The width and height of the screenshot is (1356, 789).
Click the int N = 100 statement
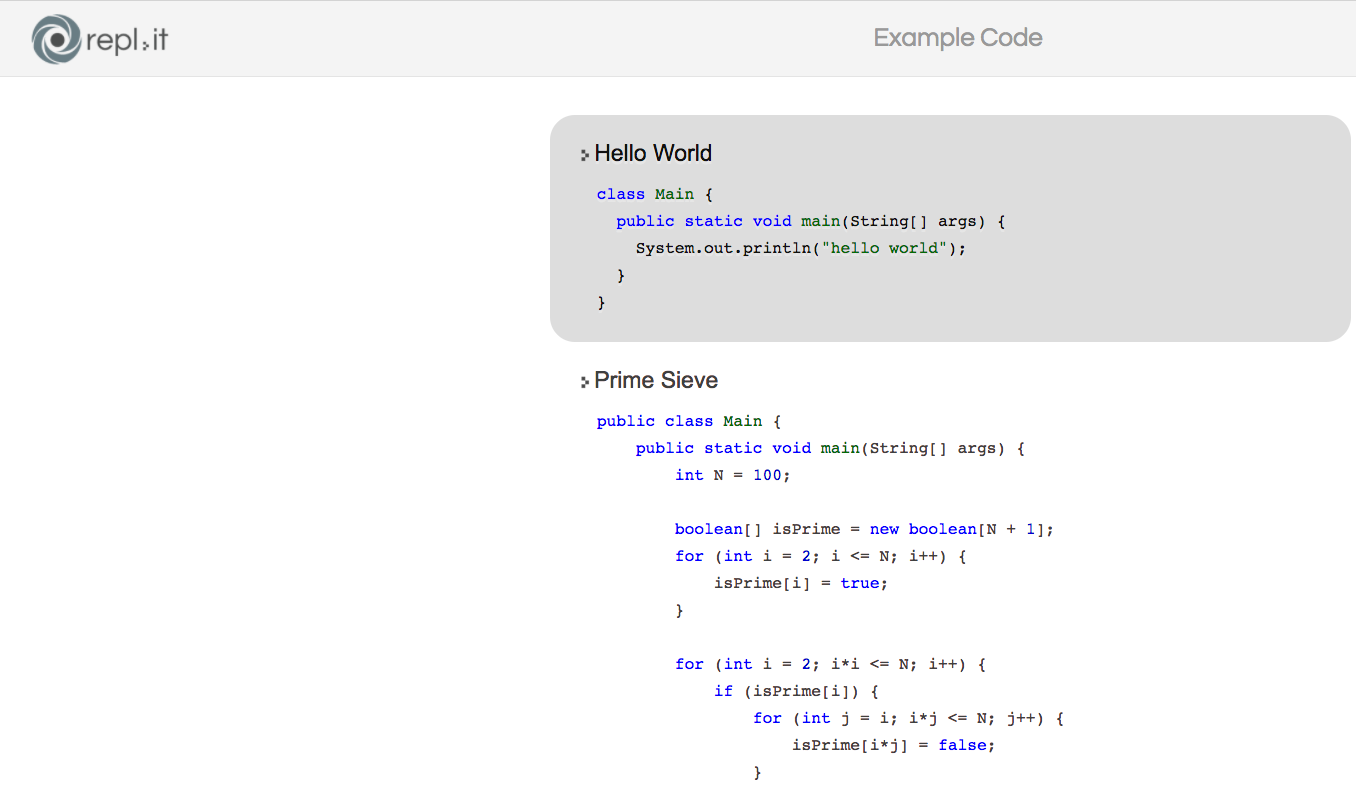click(733, 475)
